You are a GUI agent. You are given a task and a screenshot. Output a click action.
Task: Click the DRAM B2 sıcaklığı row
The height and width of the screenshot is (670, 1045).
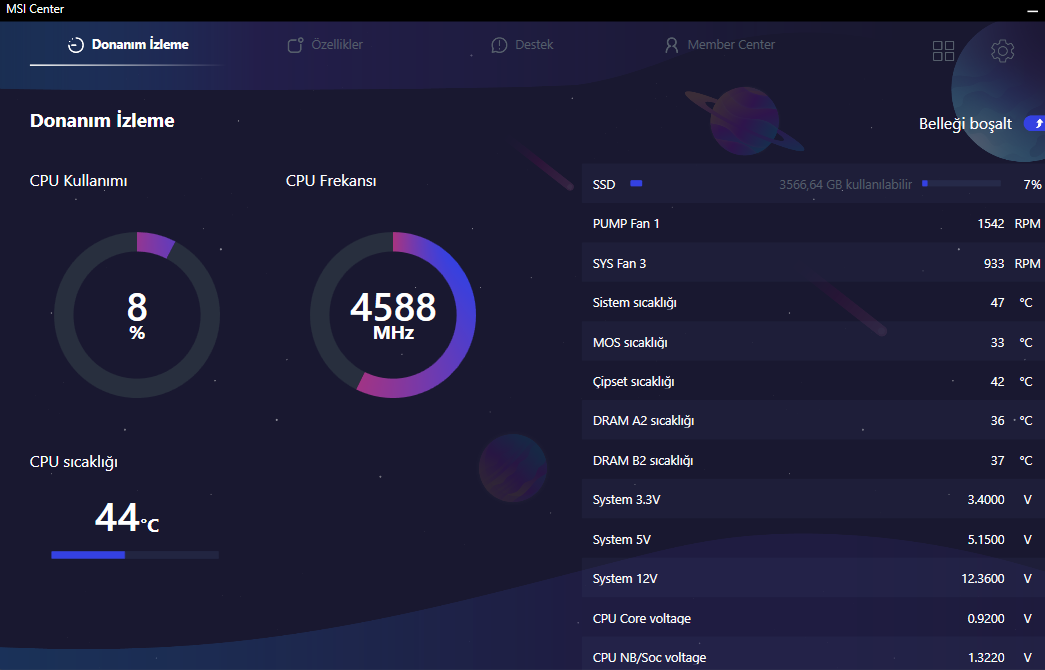tap(813, 460)
